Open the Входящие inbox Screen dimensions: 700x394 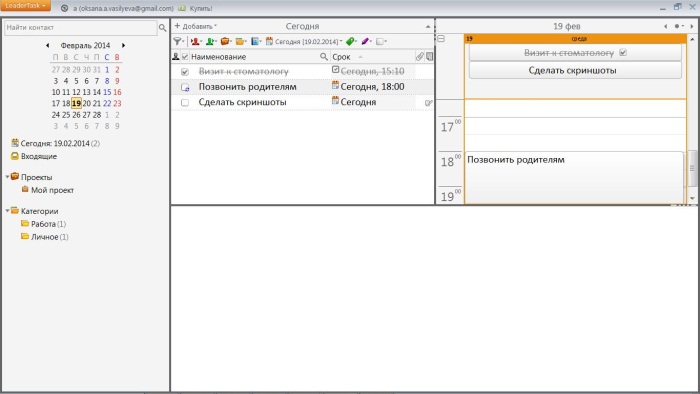pyautogui.click(x=34, y=156)
